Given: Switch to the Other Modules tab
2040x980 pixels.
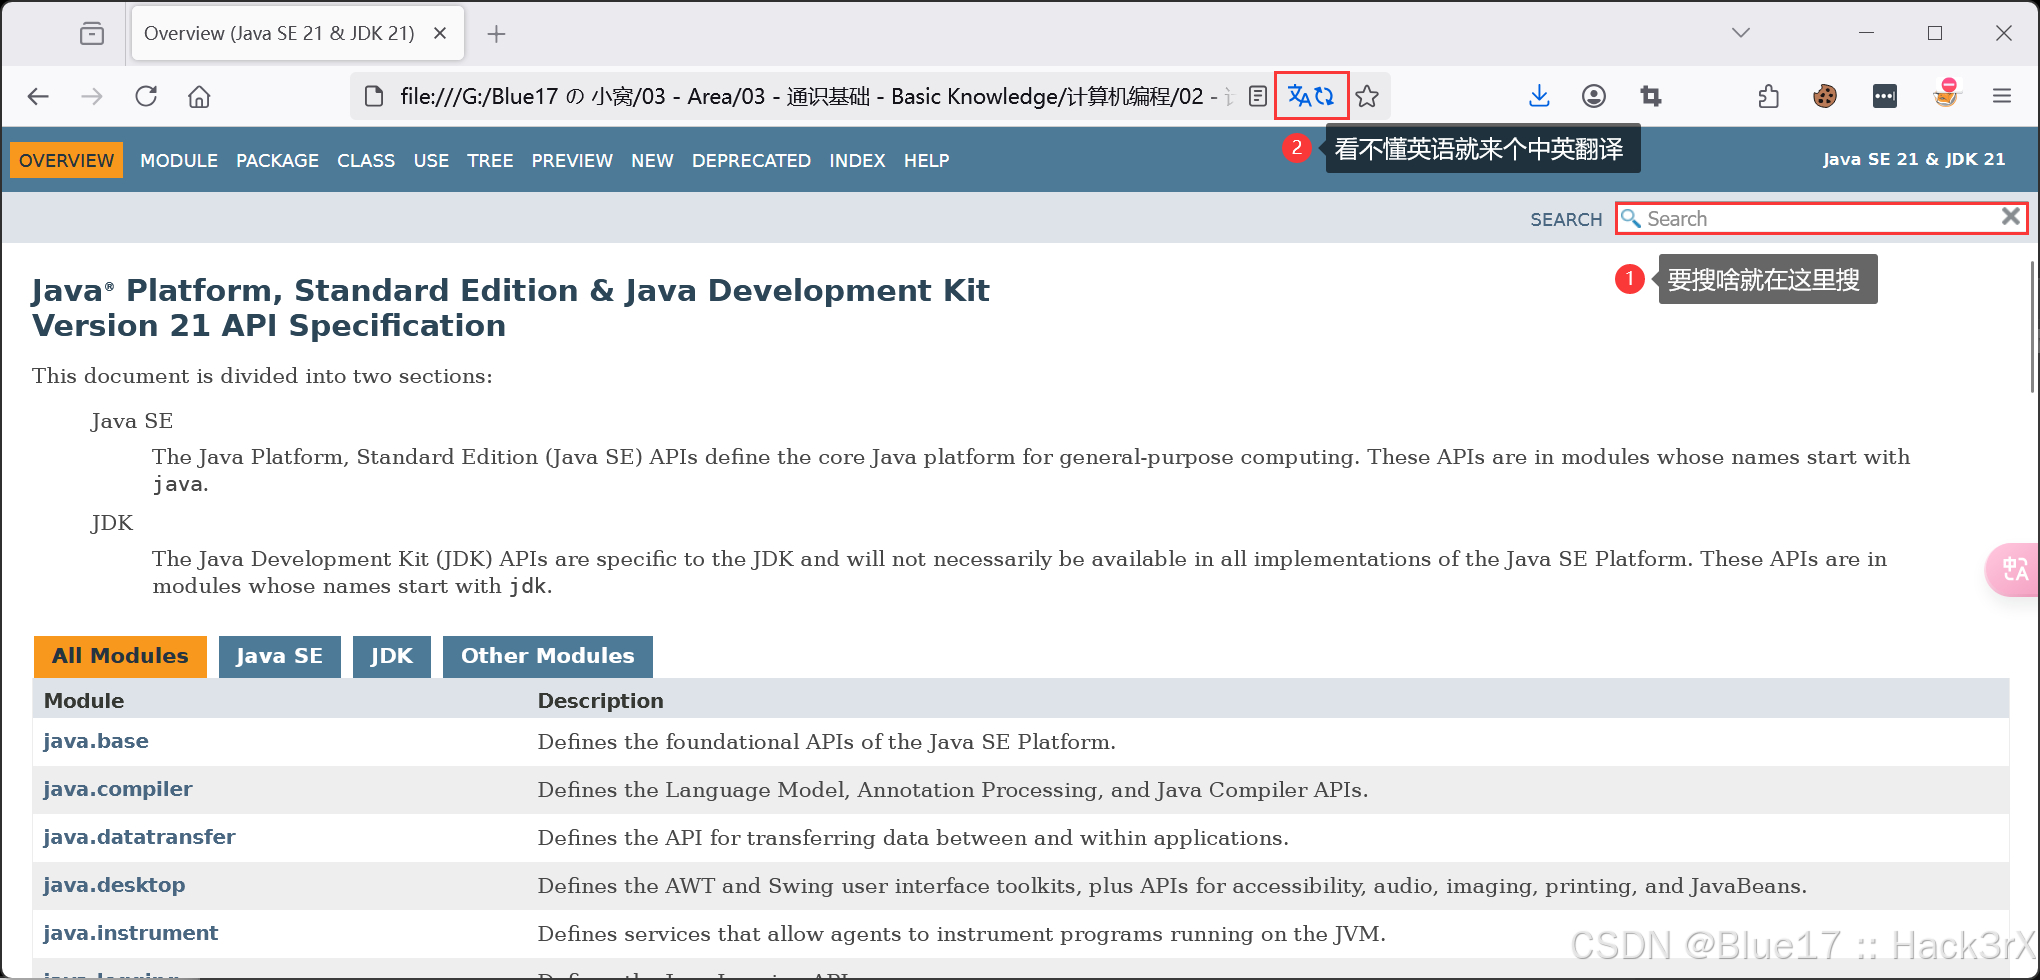Looking at the screenshot, I should coord(547,656).
